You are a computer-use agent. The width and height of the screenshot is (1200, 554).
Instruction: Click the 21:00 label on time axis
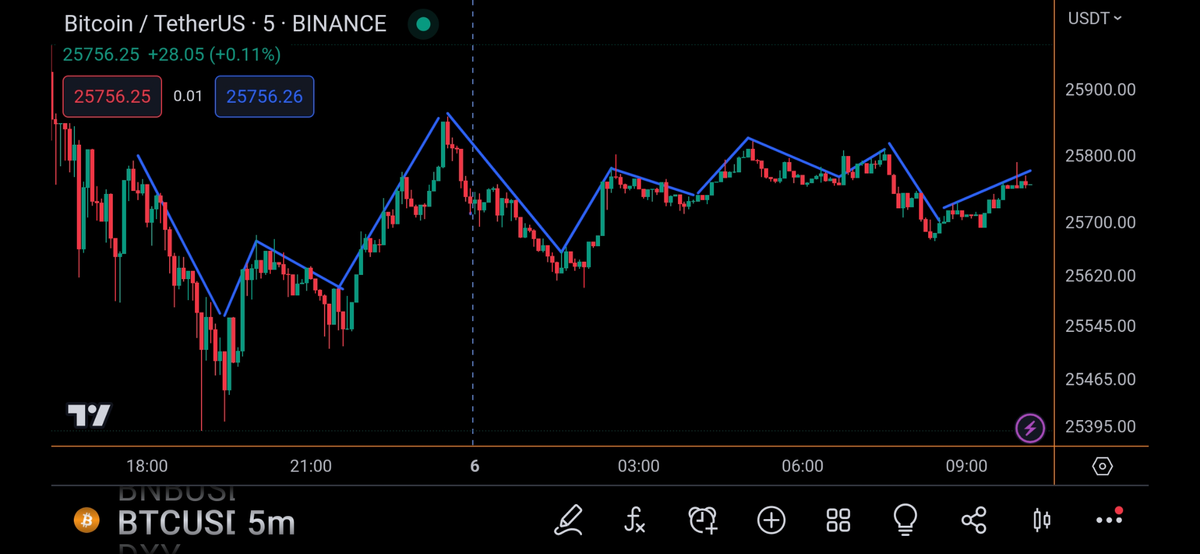pos(311,466)
